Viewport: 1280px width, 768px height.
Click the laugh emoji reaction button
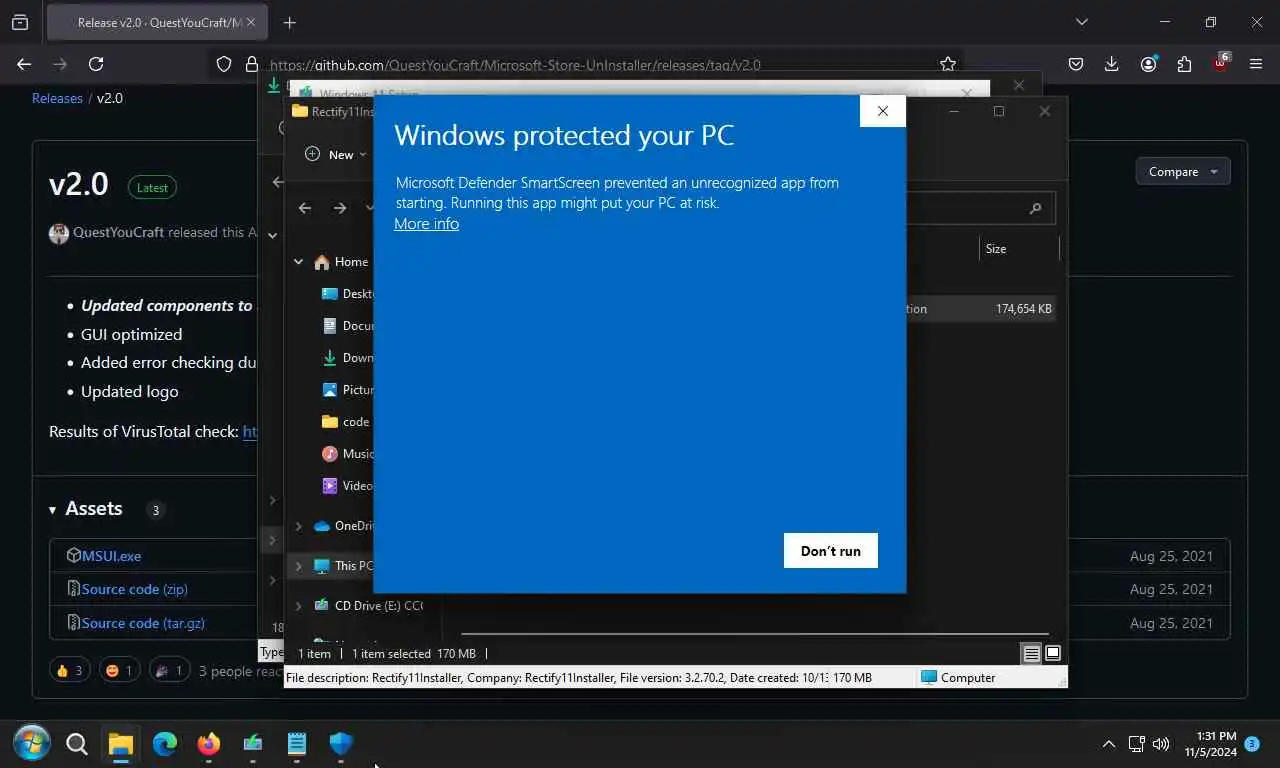120,670
